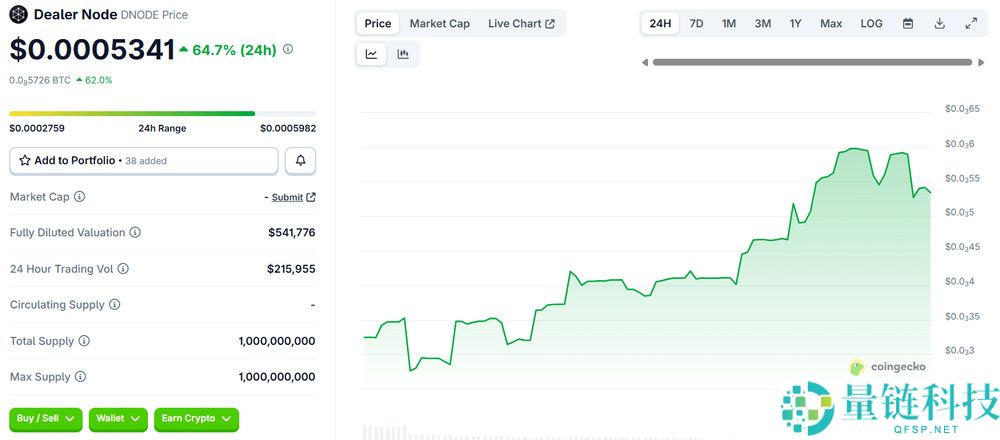Screen dimensions: 1000x440
Task: Download the chart data
Action: tap(939, 23)
